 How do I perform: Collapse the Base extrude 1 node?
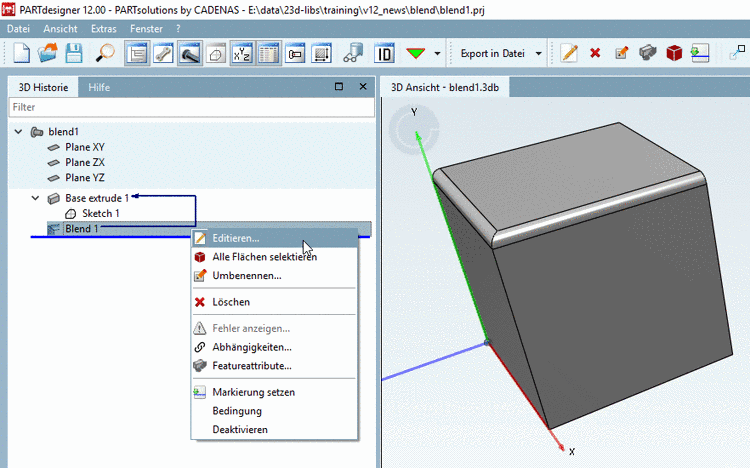[x=35, y=198]
